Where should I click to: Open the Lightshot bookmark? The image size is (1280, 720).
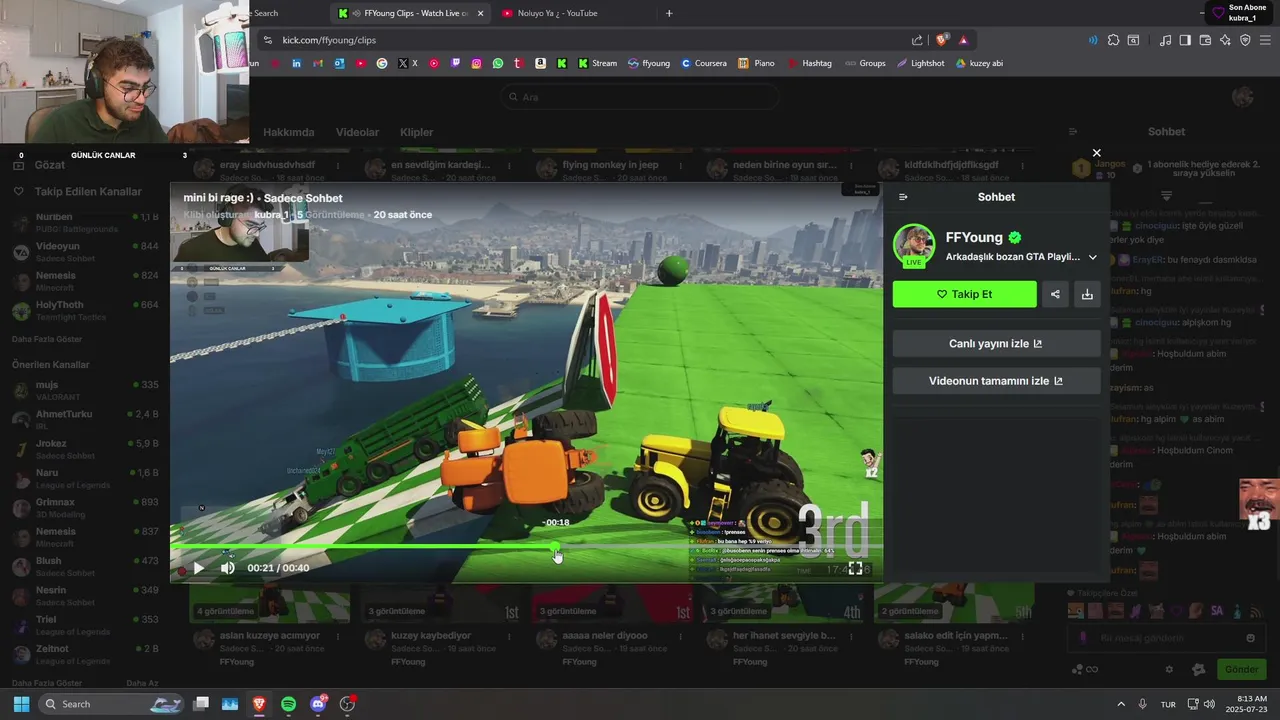pyautogui.click(x=921, y=63)
